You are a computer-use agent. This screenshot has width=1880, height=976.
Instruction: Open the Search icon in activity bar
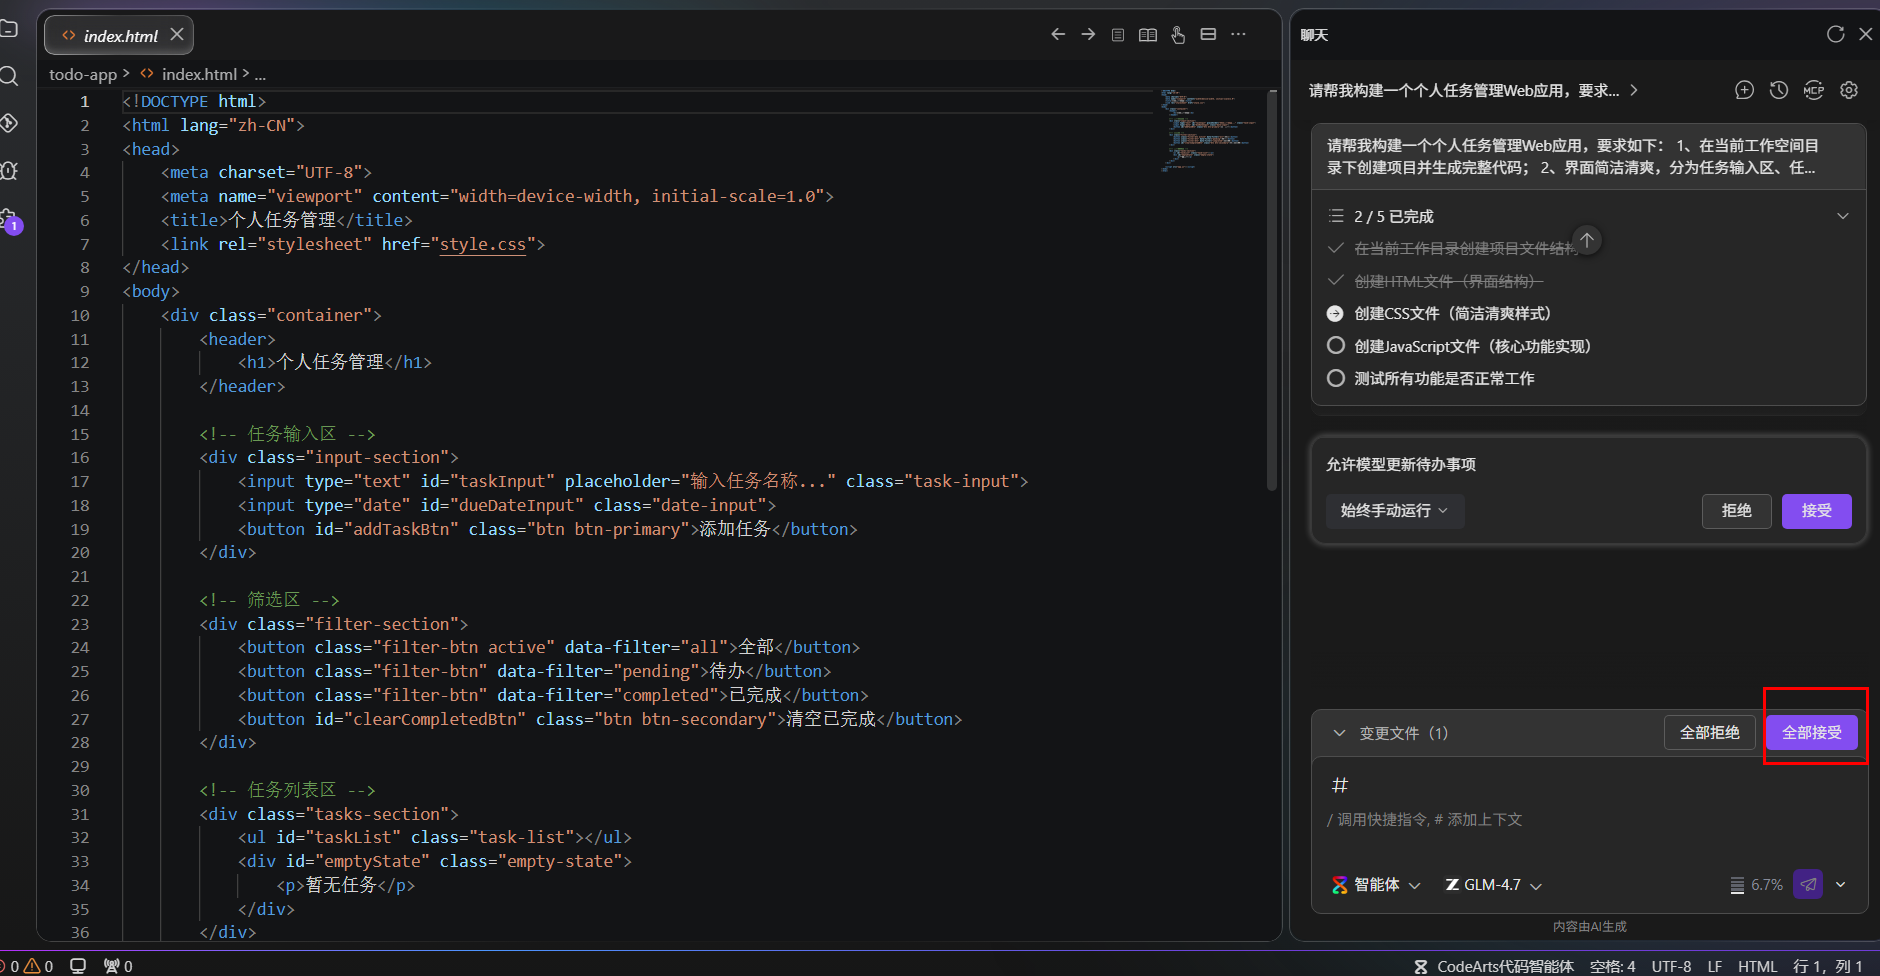9,76
